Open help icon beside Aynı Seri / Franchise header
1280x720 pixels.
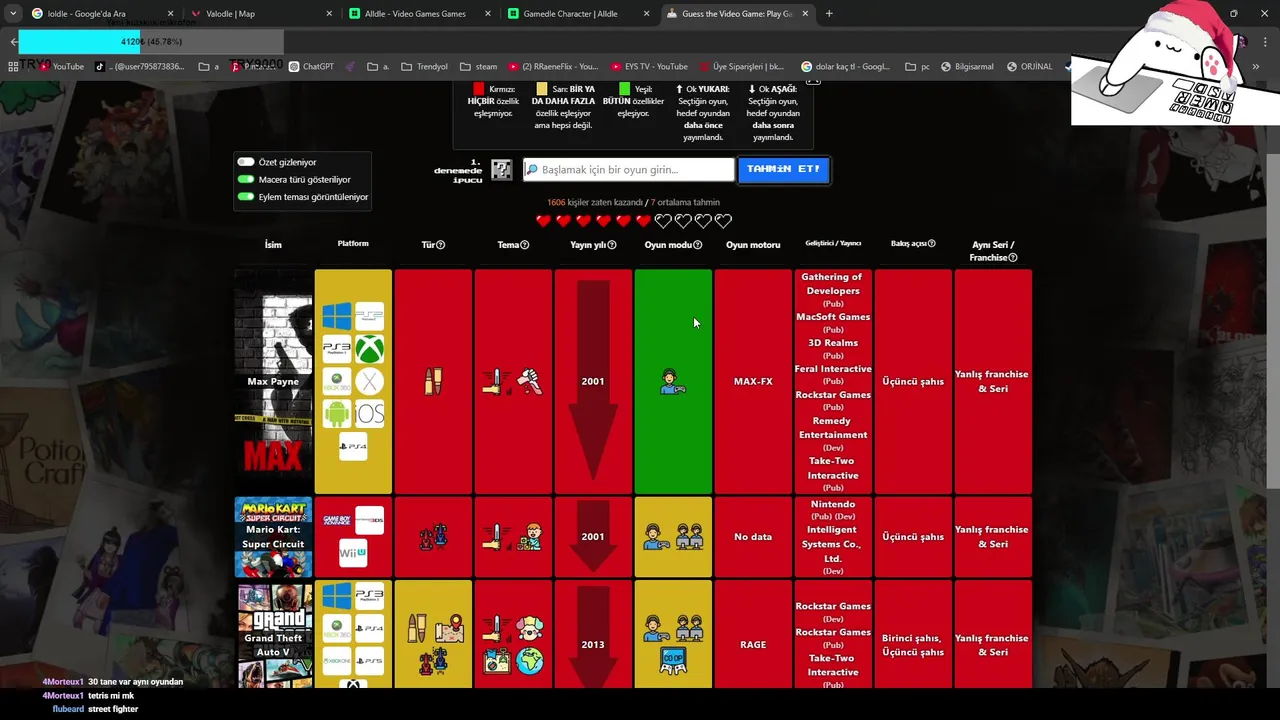tap(1013, 258)
